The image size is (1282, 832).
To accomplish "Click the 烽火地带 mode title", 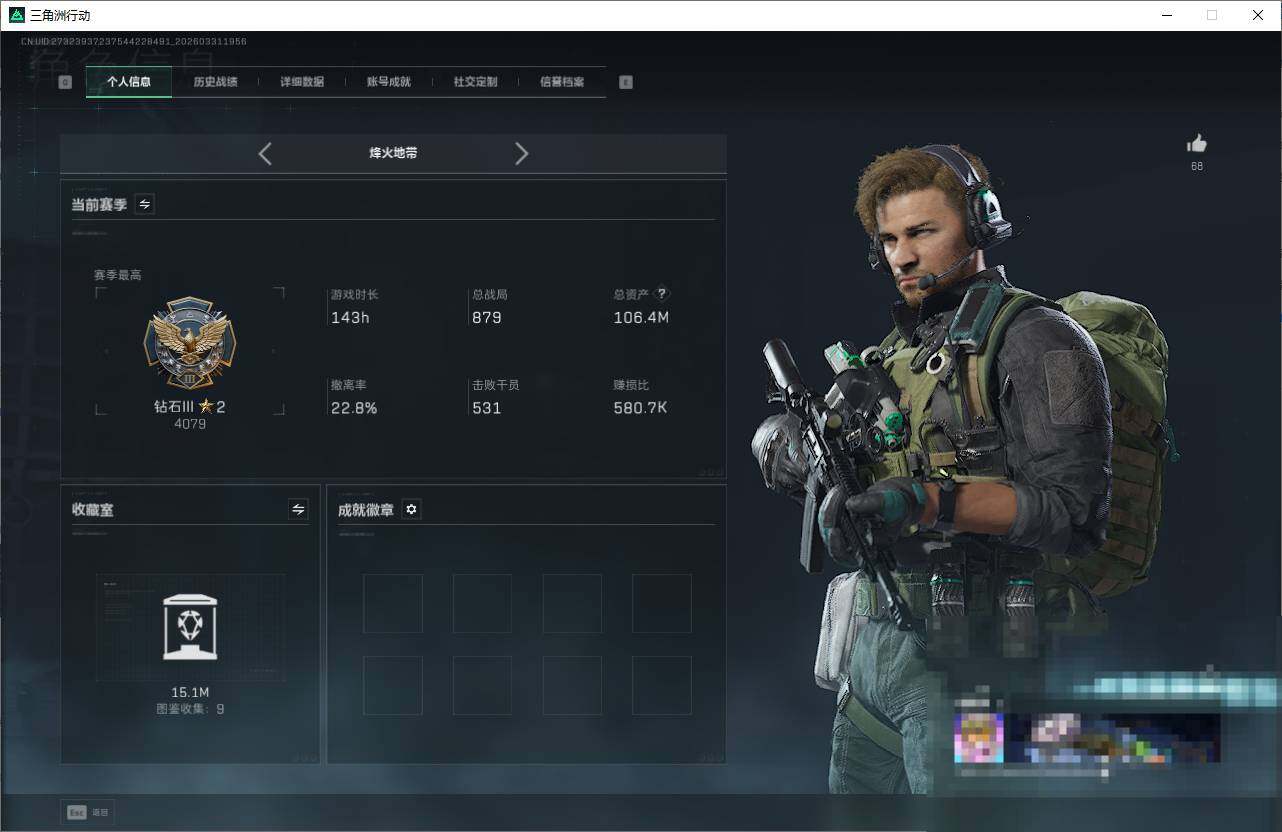I will pos(393,153).
